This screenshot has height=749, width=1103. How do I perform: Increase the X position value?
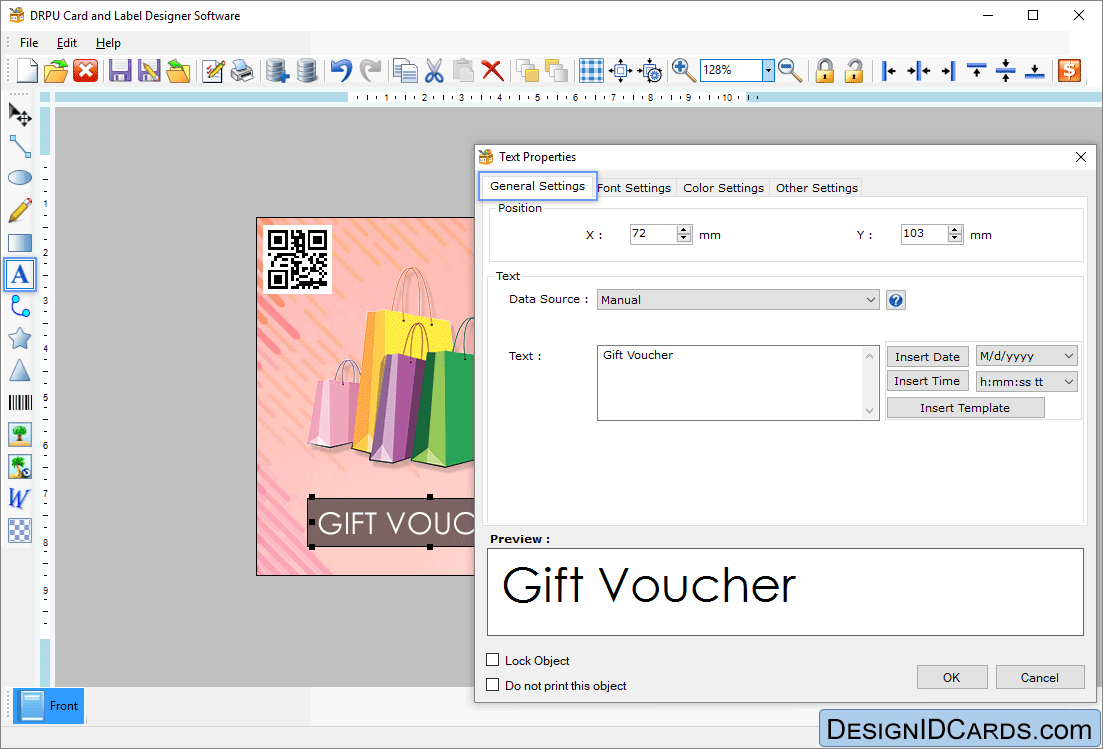(684, 229)
